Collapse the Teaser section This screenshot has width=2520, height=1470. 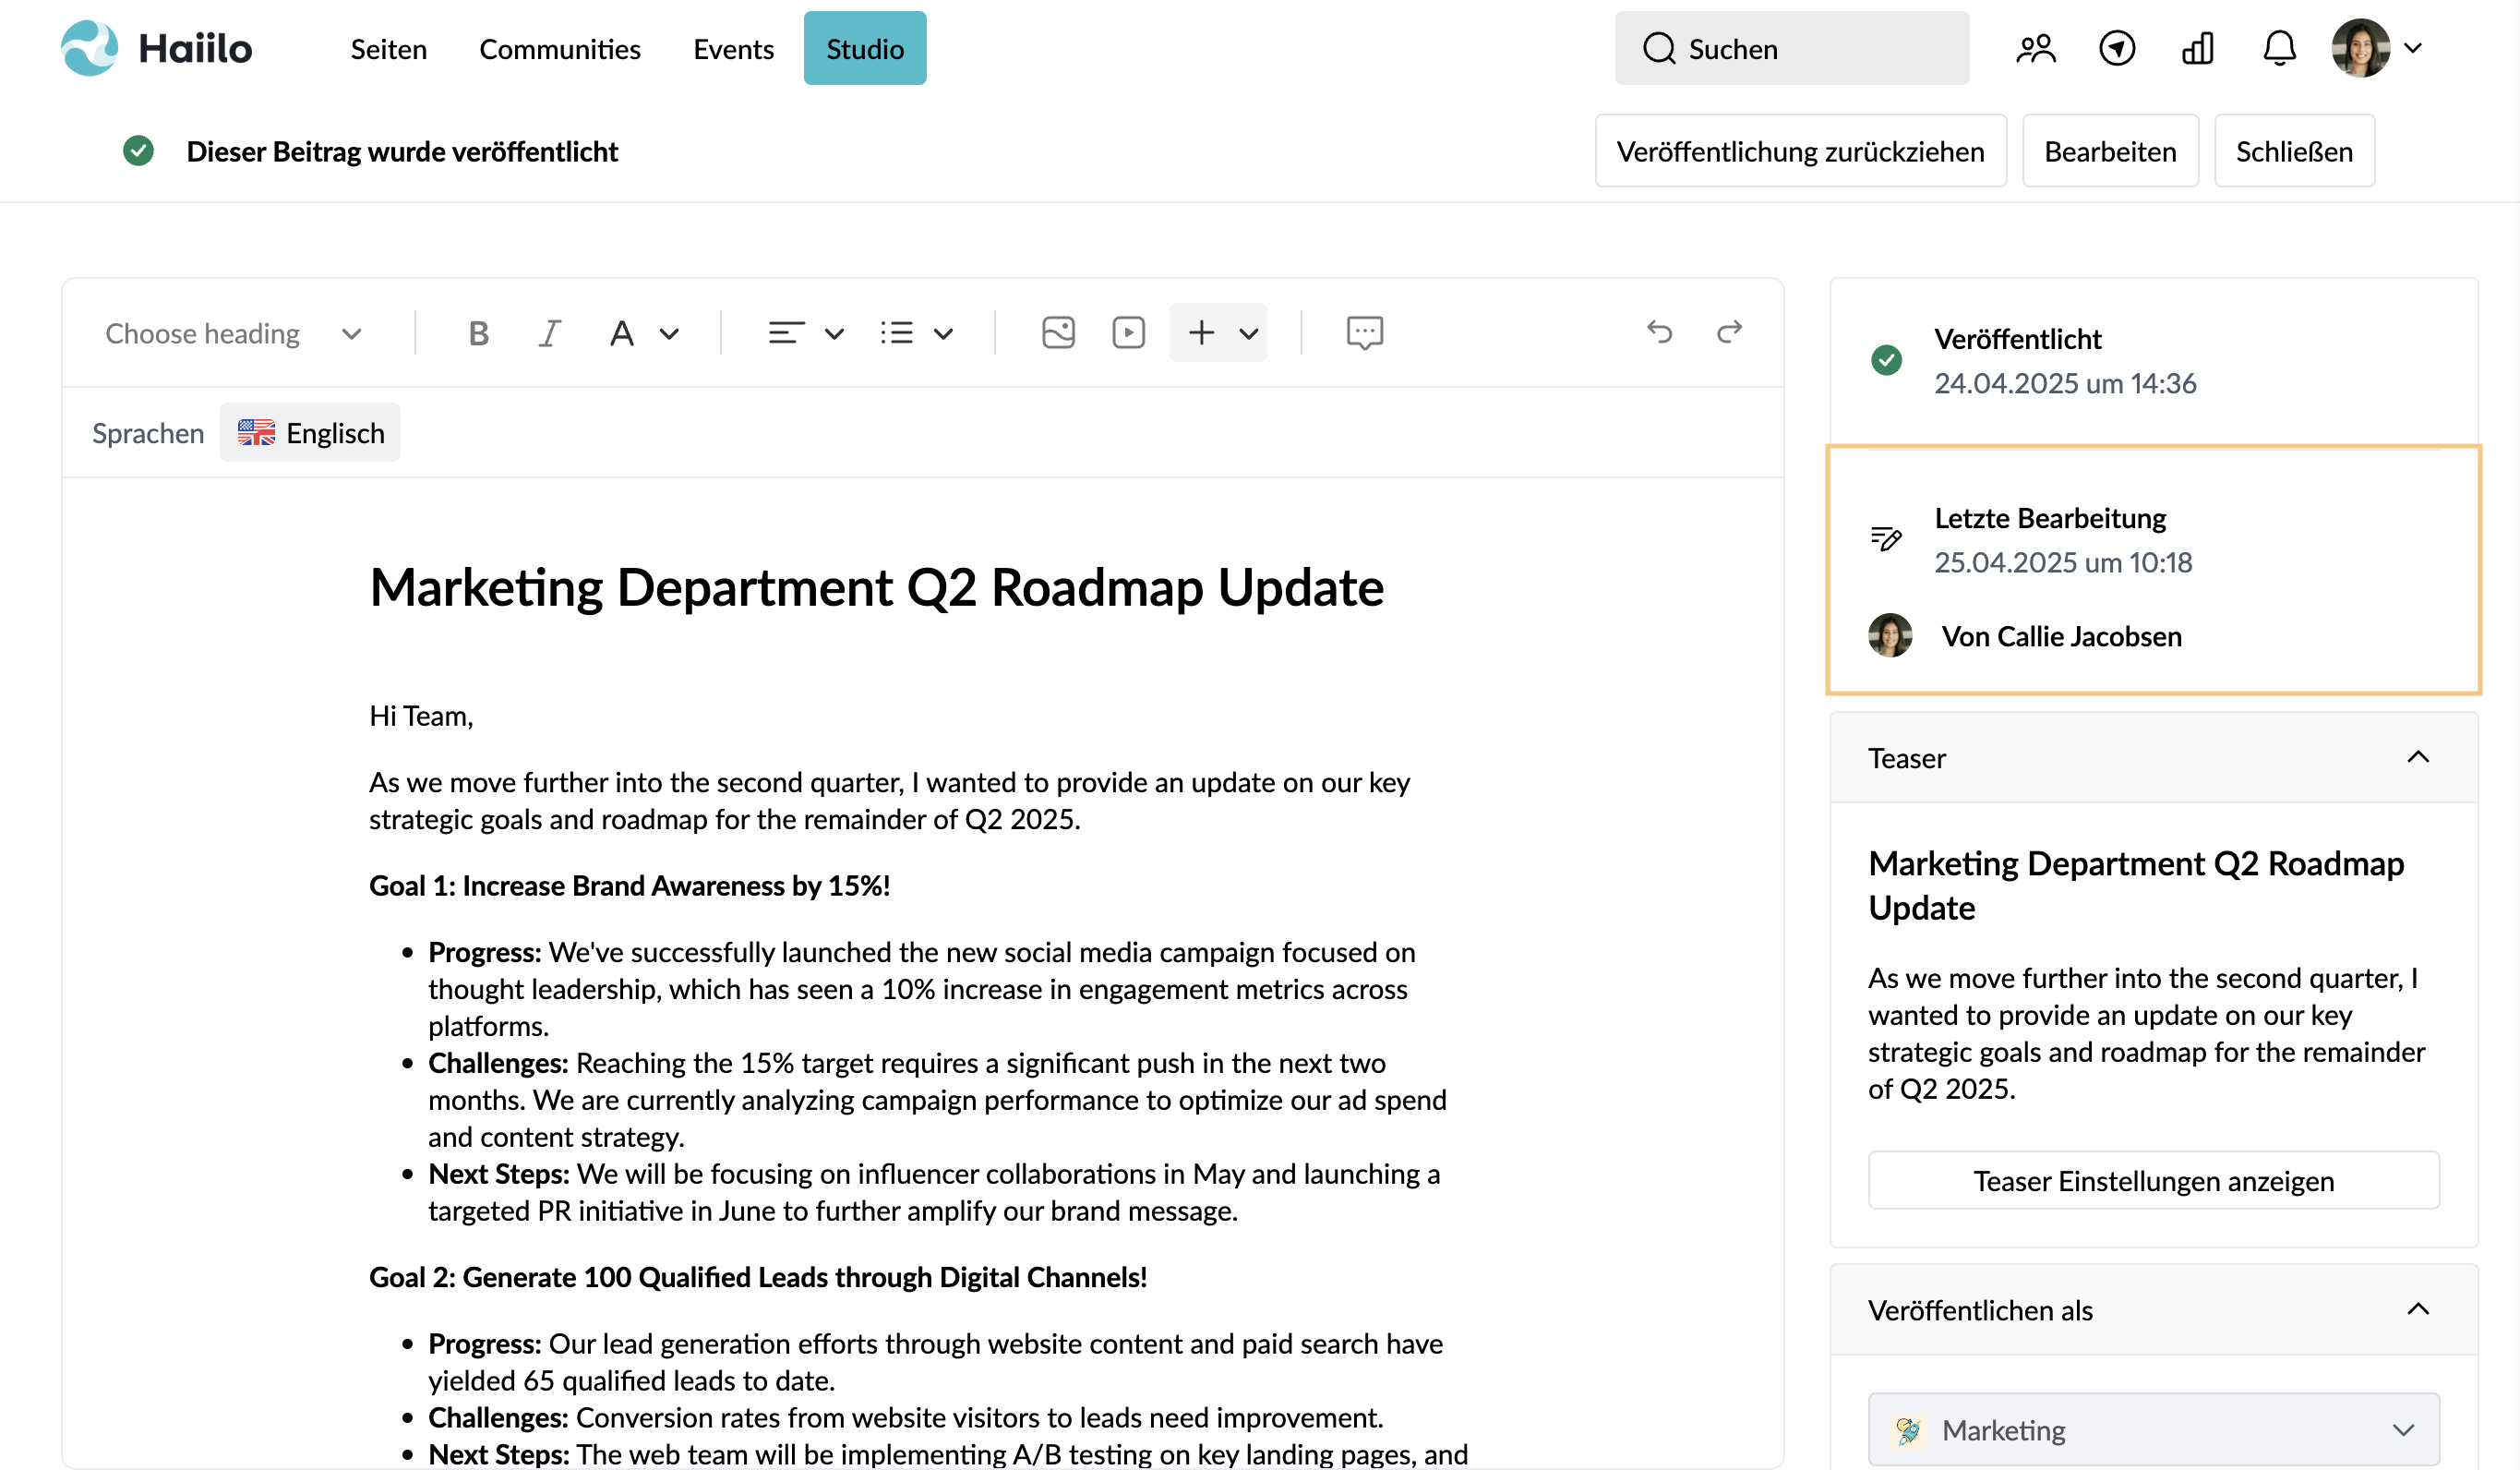[2417, 757]
